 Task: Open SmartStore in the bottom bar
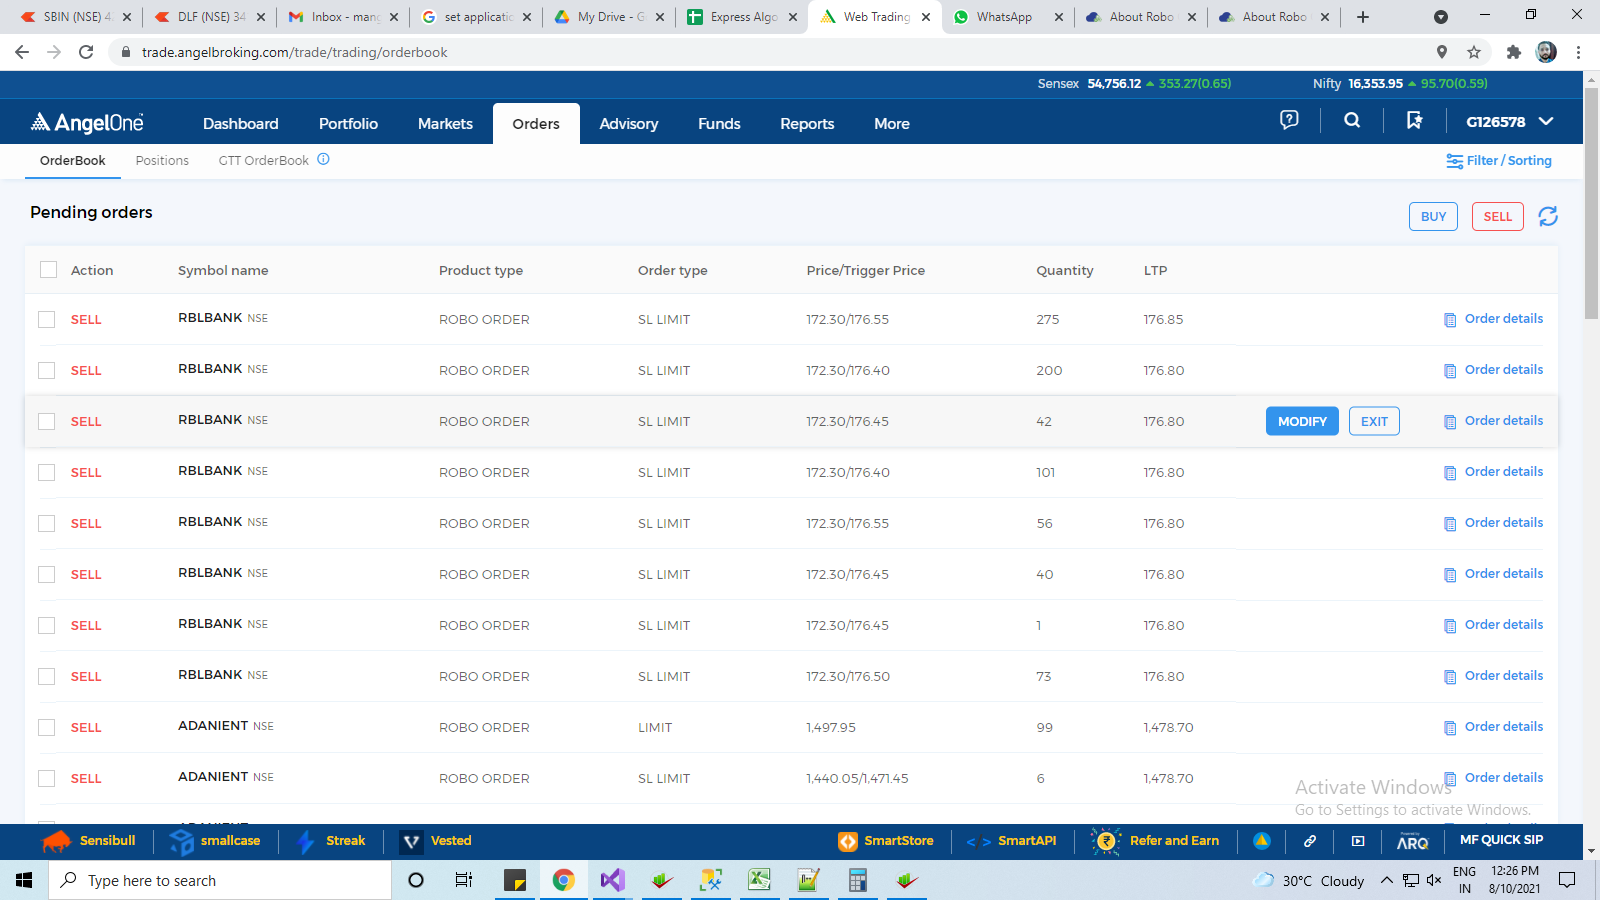click(886, 841)
